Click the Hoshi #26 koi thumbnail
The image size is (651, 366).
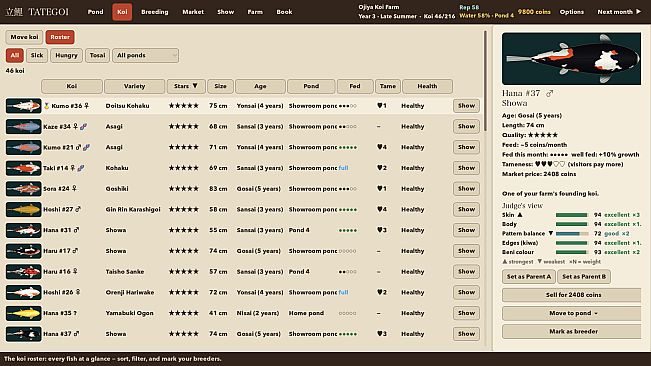coord(24,293)
